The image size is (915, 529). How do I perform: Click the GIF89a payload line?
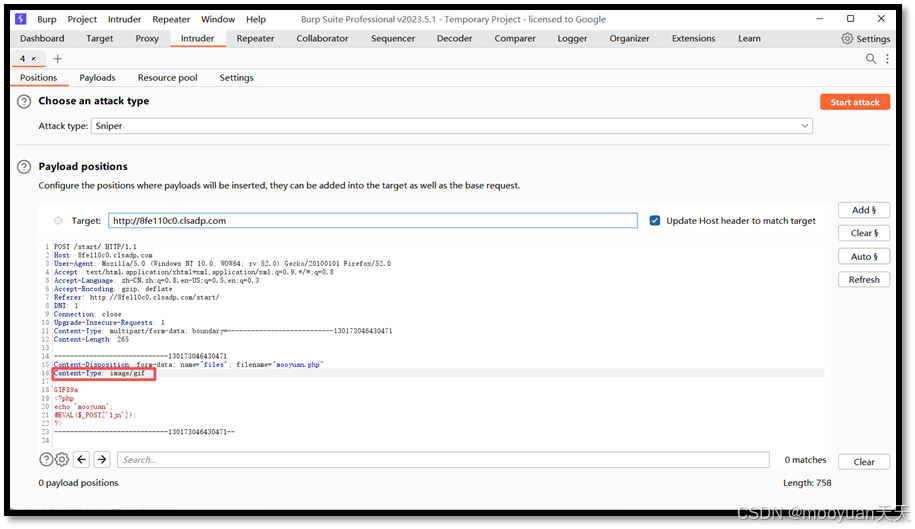coord(66,390)
